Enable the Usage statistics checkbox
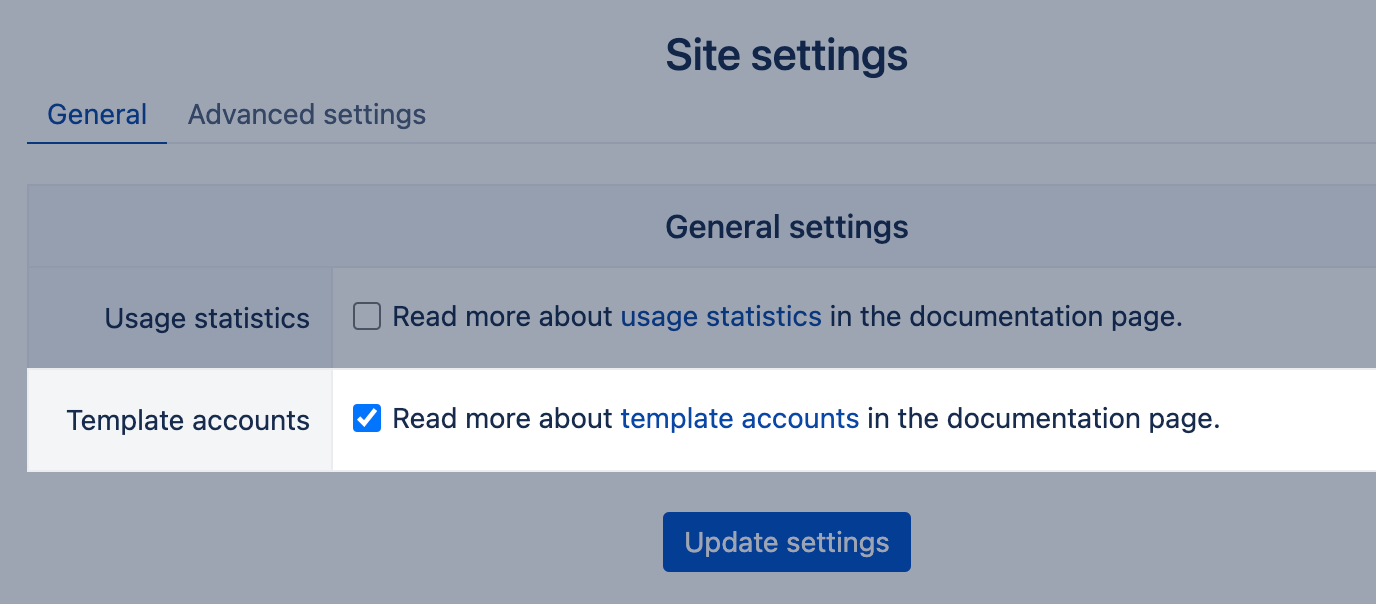Viewport: 1376px width, 604px height. point(367,317)
